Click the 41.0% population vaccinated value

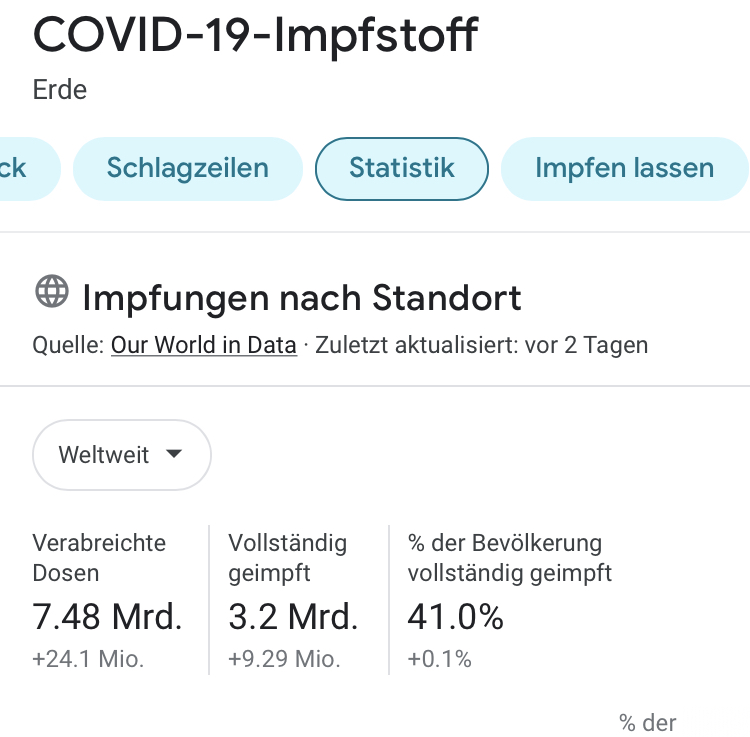[x=455, y=616]
